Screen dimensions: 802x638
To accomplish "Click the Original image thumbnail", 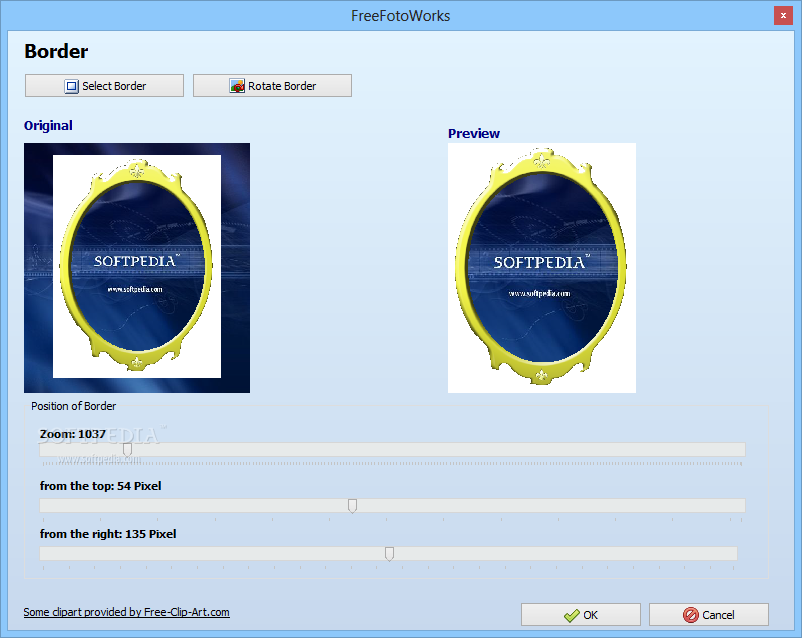I will [137, 268].
